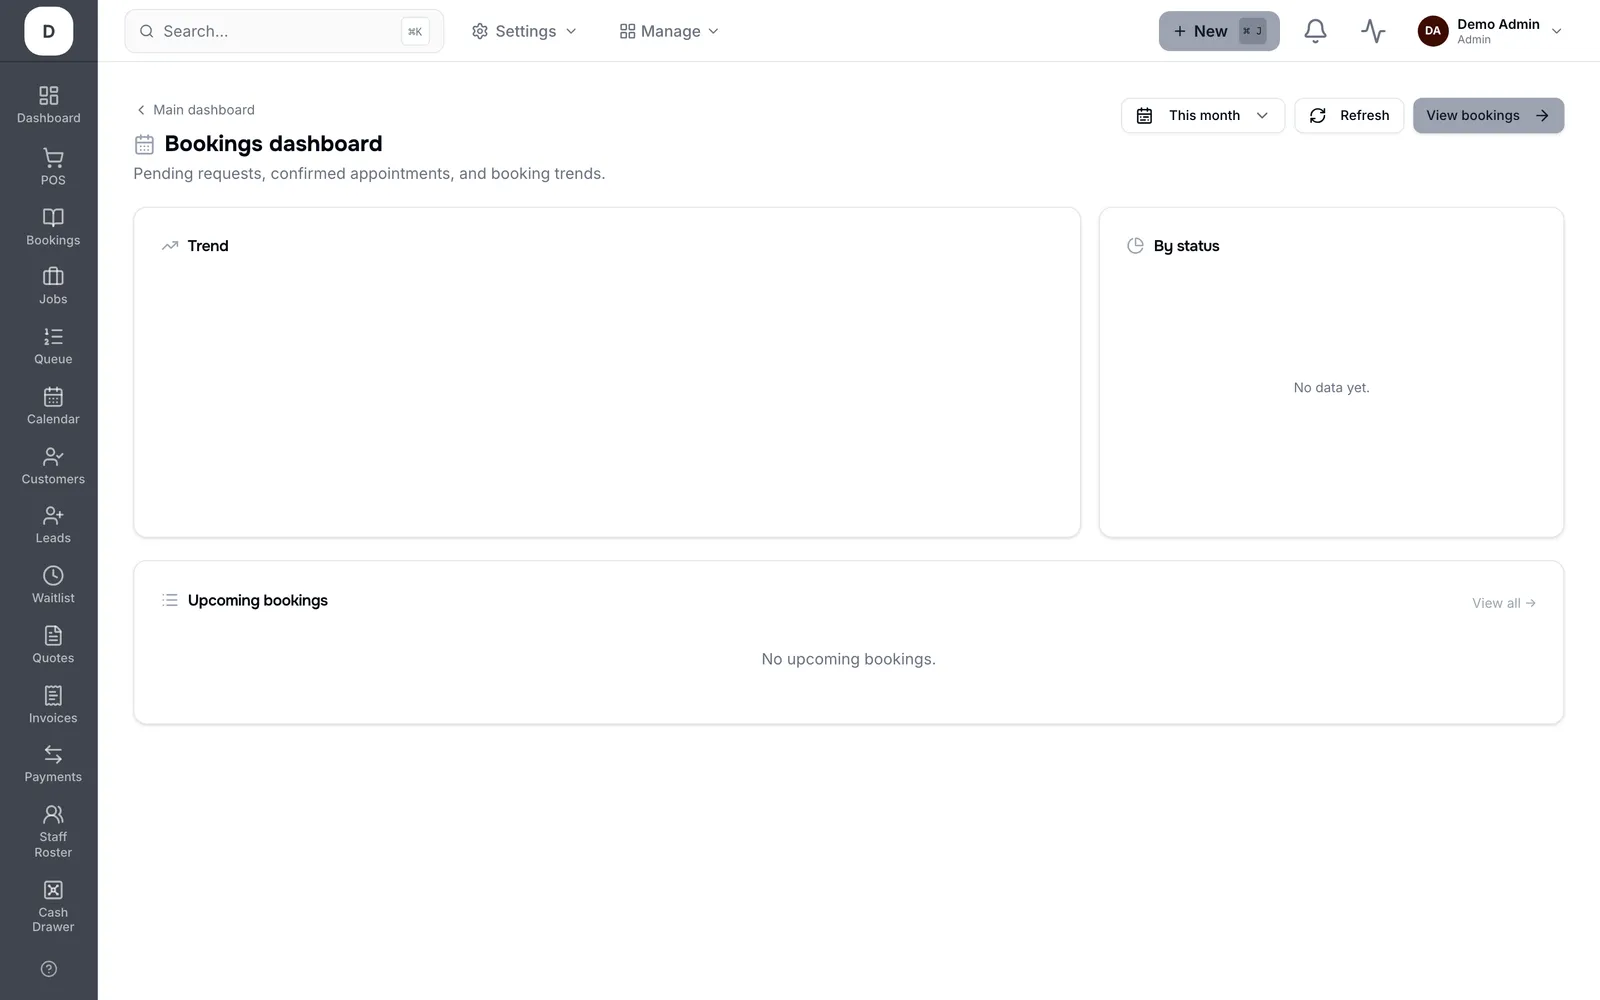Click the D workspace logo
Screen dimensions: 1600x1000
49,31
